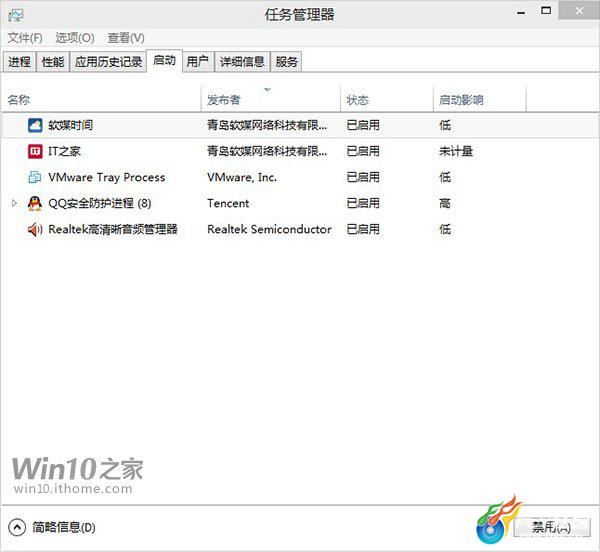Click 青岛软媒 publisher in 软媒时间 row

(267, 125)
